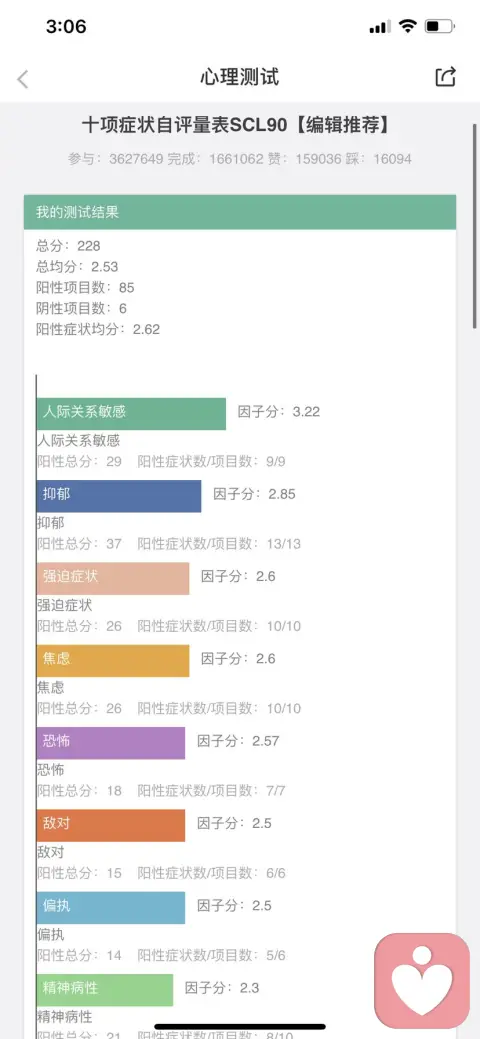Tap the yellow 焦虑 bar
The image size is (480, 1039).
[113, 661]
